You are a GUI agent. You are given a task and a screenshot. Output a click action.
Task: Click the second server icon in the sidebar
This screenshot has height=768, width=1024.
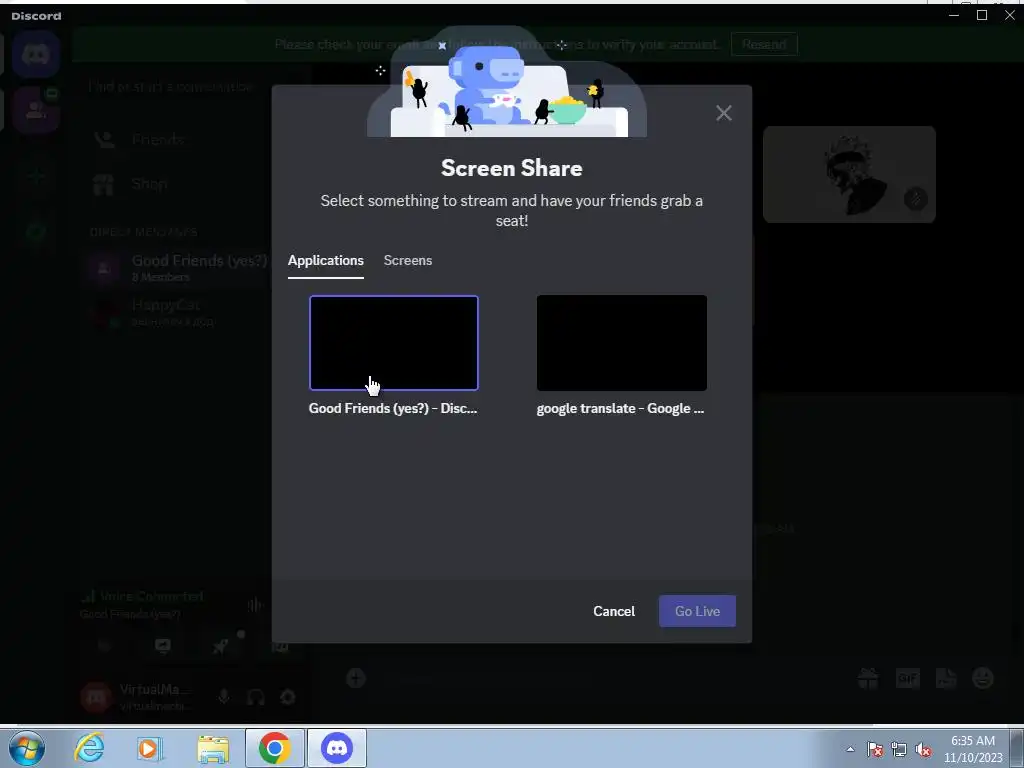36,110
